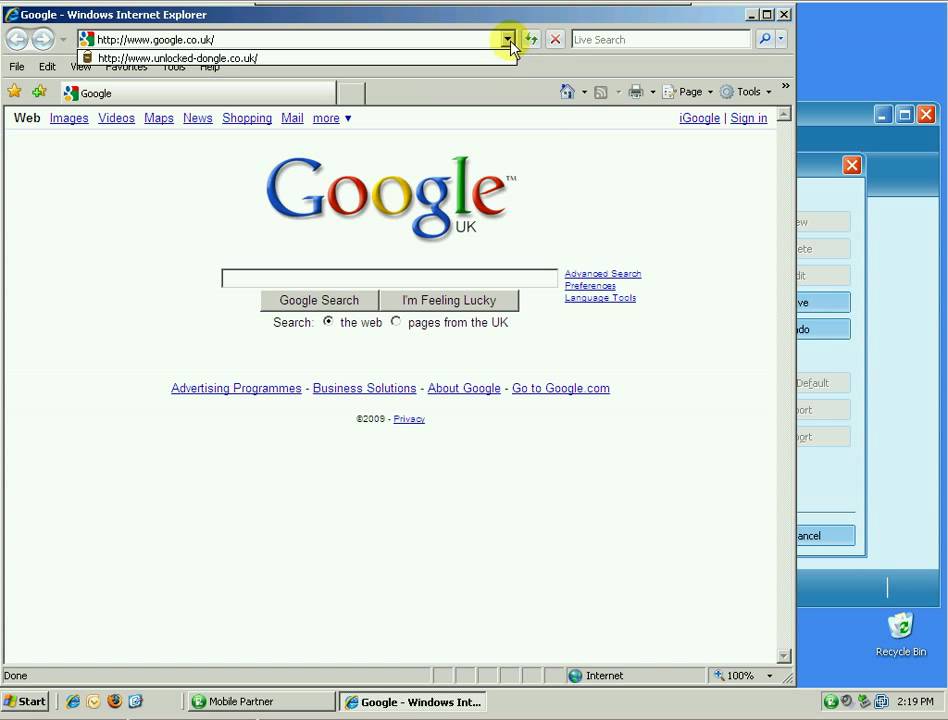
Task: Select 'pages from the UK' radio option
Action: [x=395, y=321]
